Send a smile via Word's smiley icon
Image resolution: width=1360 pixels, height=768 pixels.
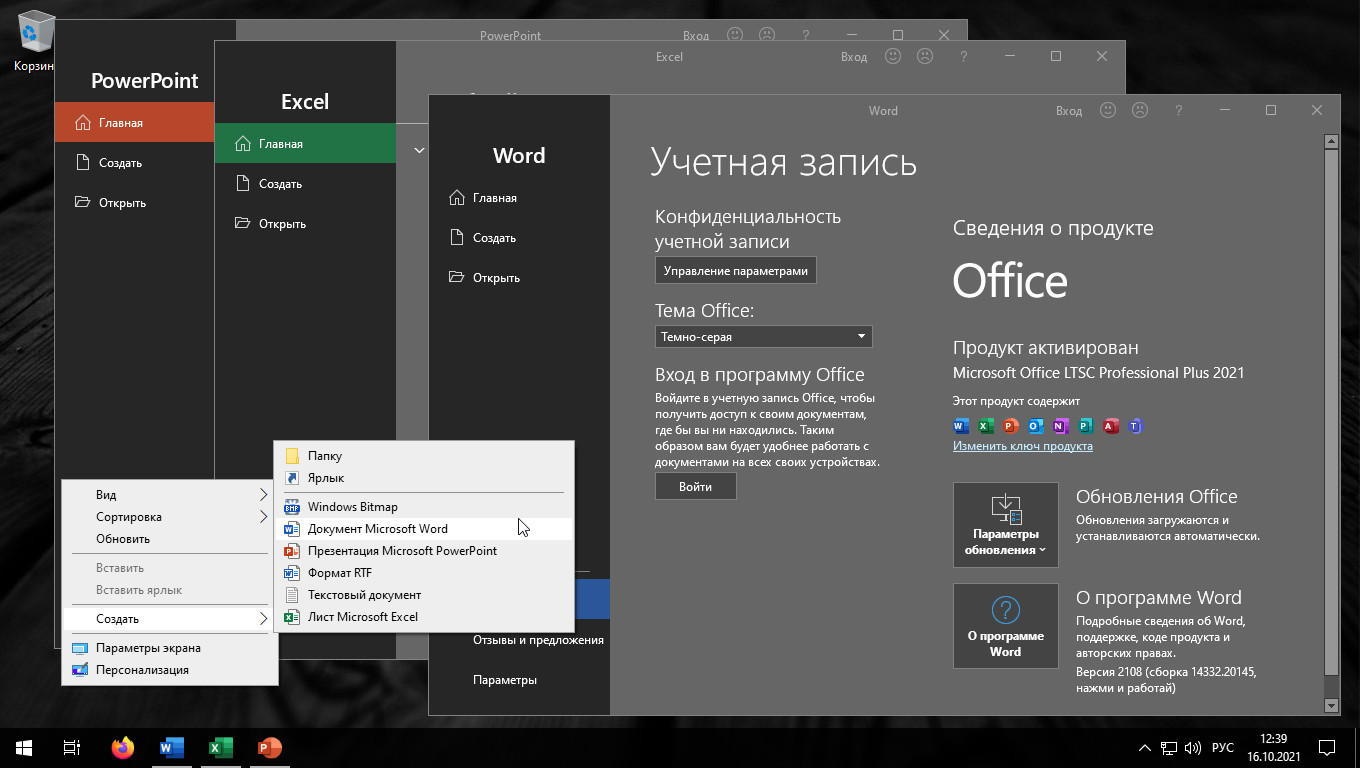[x=1108, y=110]
